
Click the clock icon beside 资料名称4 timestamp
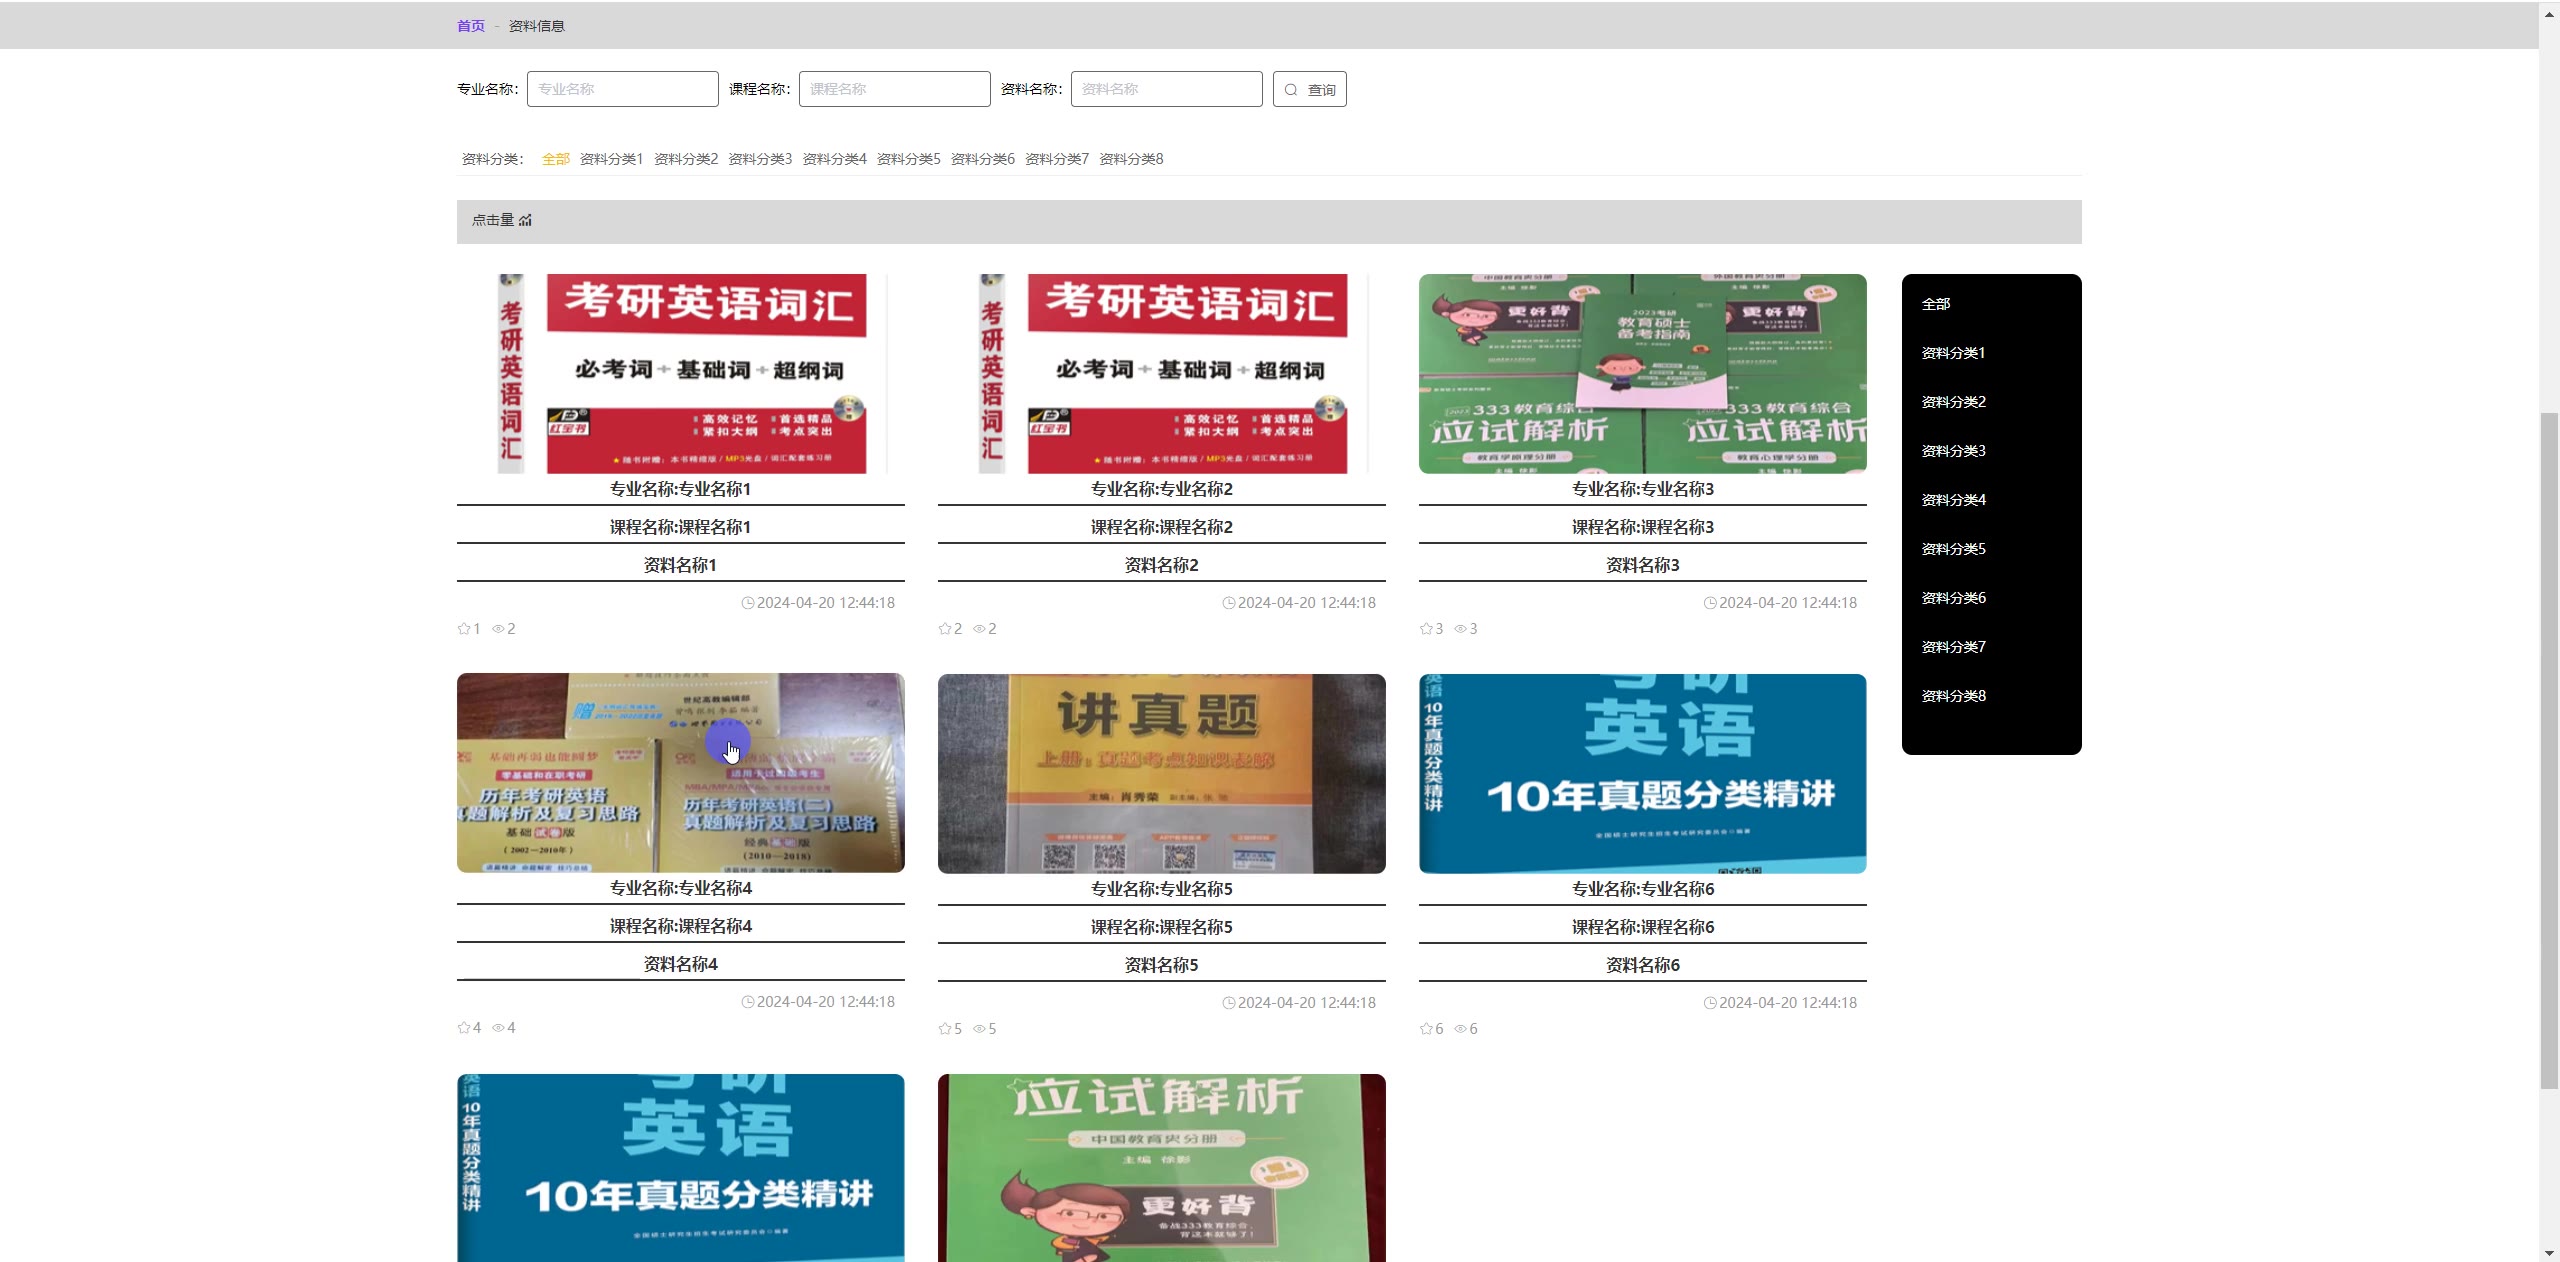click(x=747, y=1002)
